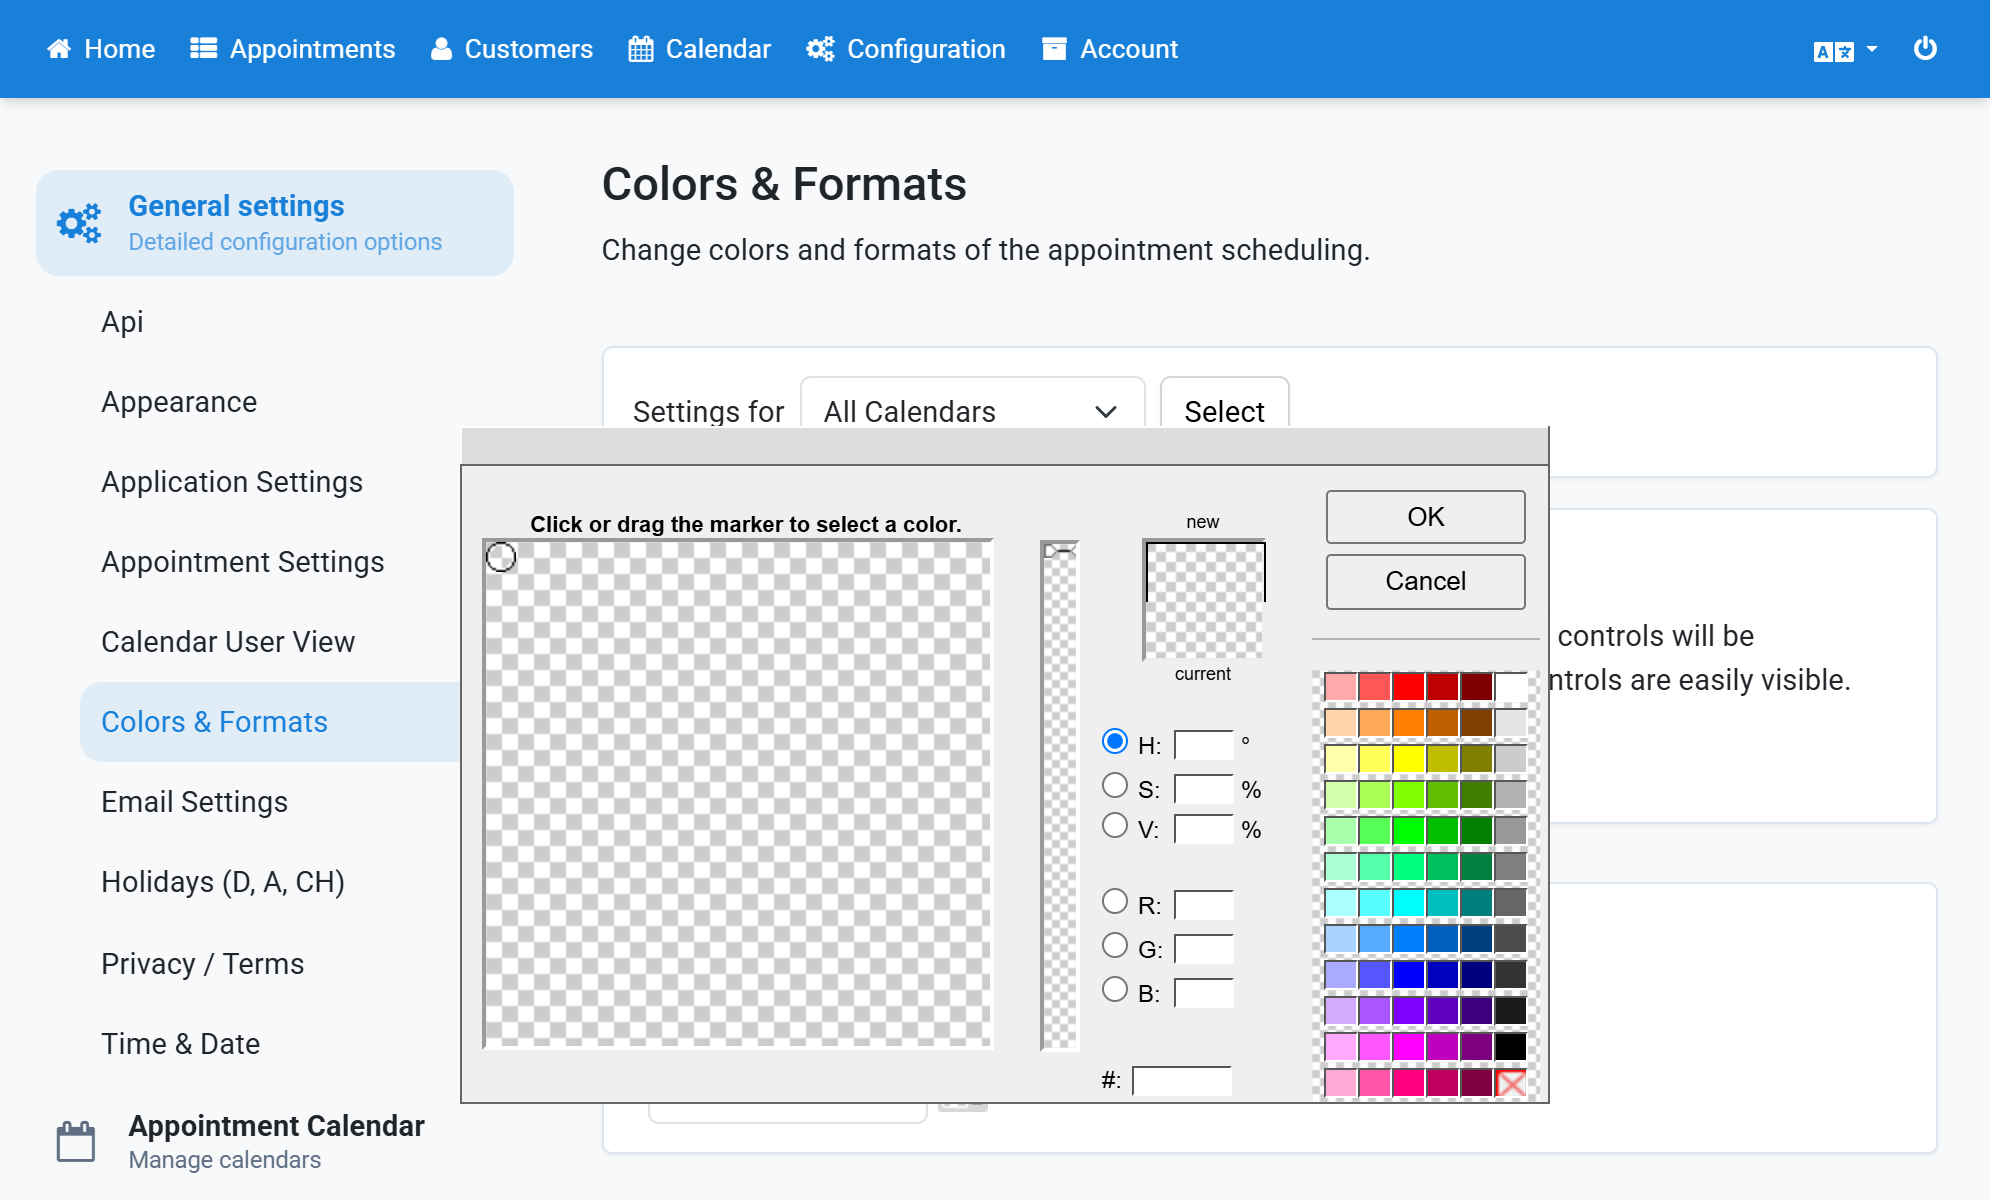Open the Appearance settings link
This screenshot has height=1200, width=1990.
click(x=179, y=402)
